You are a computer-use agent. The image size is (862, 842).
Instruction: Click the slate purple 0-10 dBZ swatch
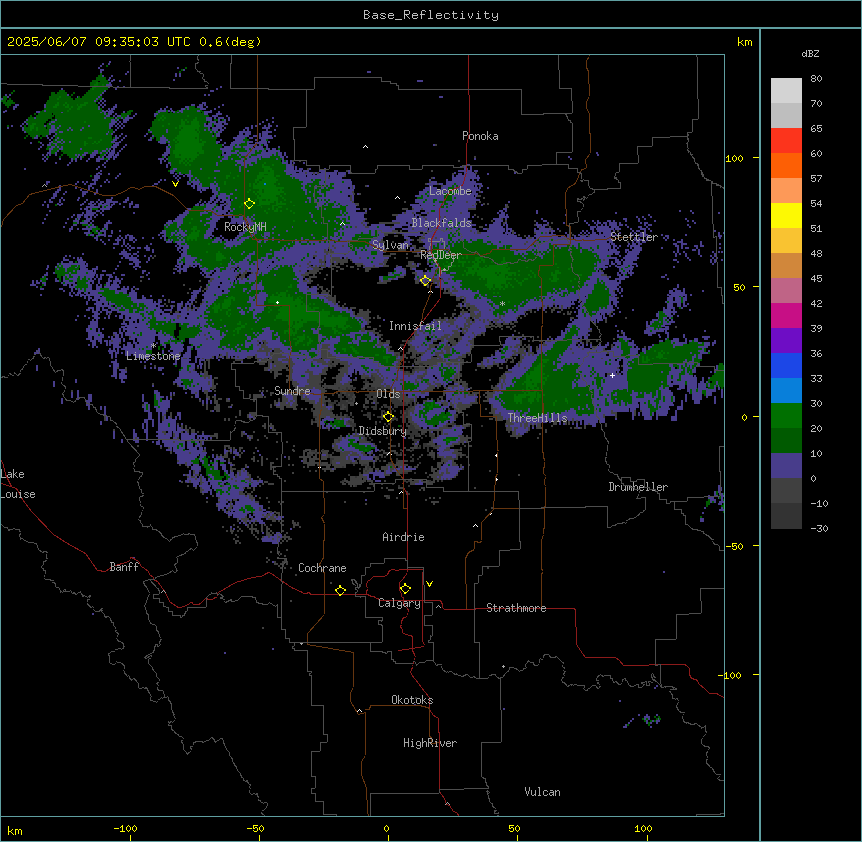point(786,466)
